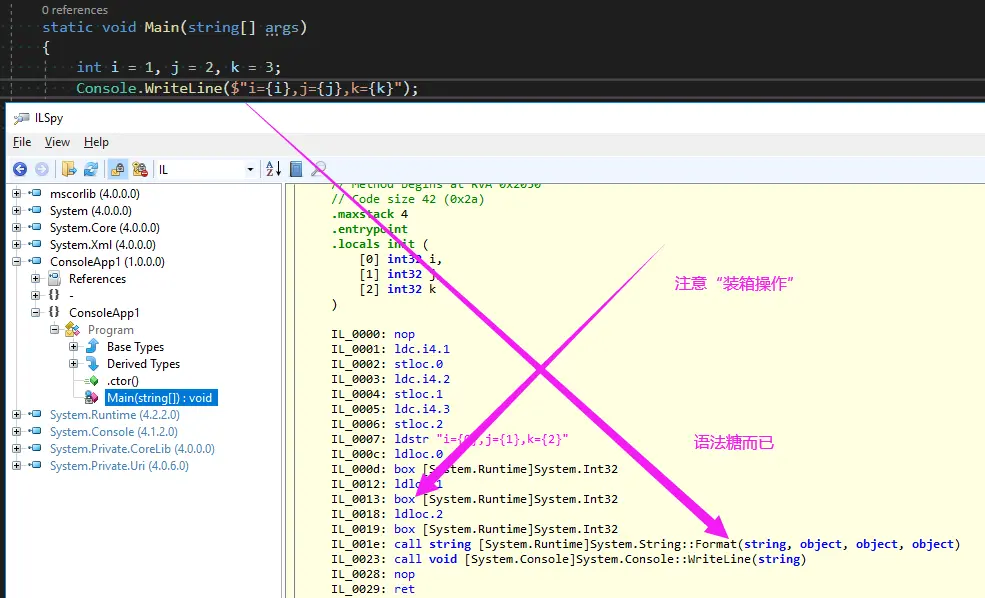Expand the System.Core (4.0.0.0) node
This screenshot has height=598, width=985.
click(x=17, y=227)
